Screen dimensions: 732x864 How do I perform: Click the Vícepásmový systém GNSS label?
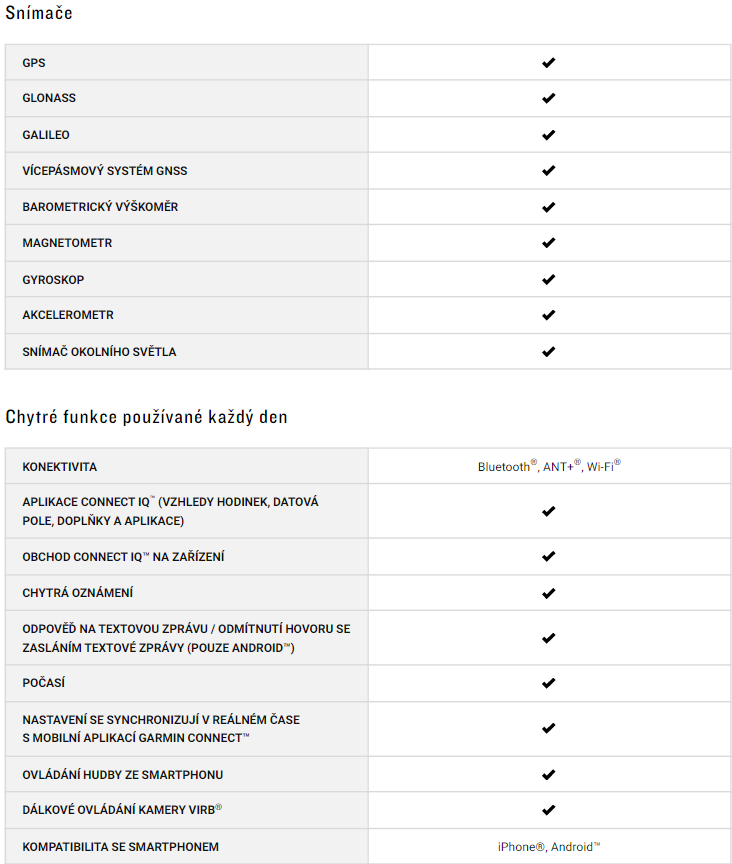105,171
